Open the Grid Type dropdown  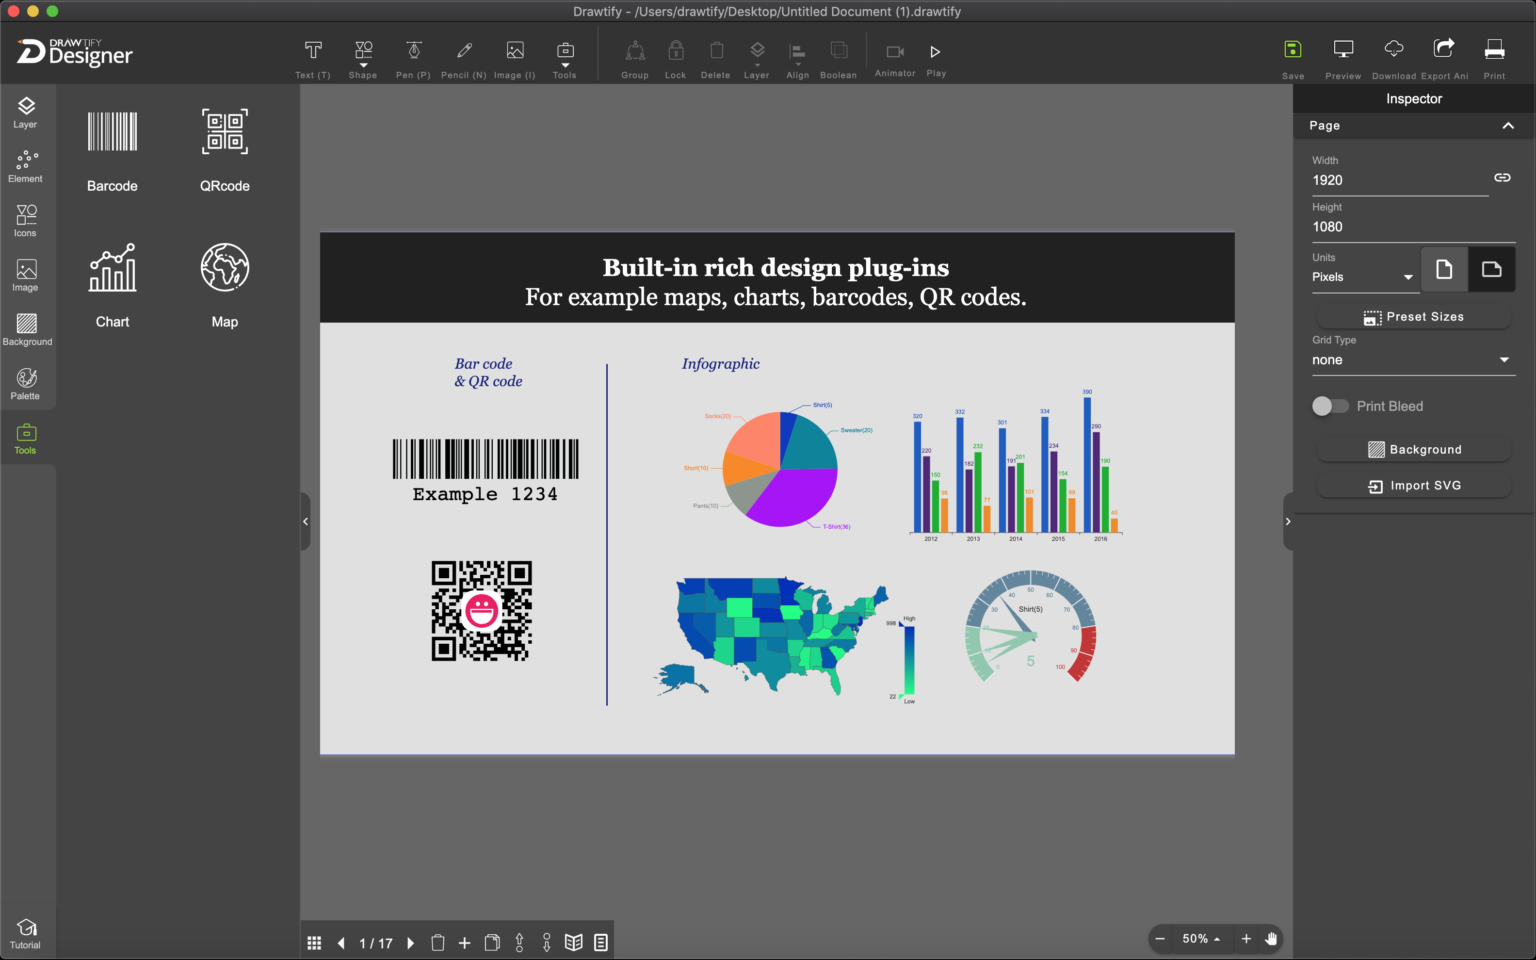pyautogui.click(x=1413, y=359)
